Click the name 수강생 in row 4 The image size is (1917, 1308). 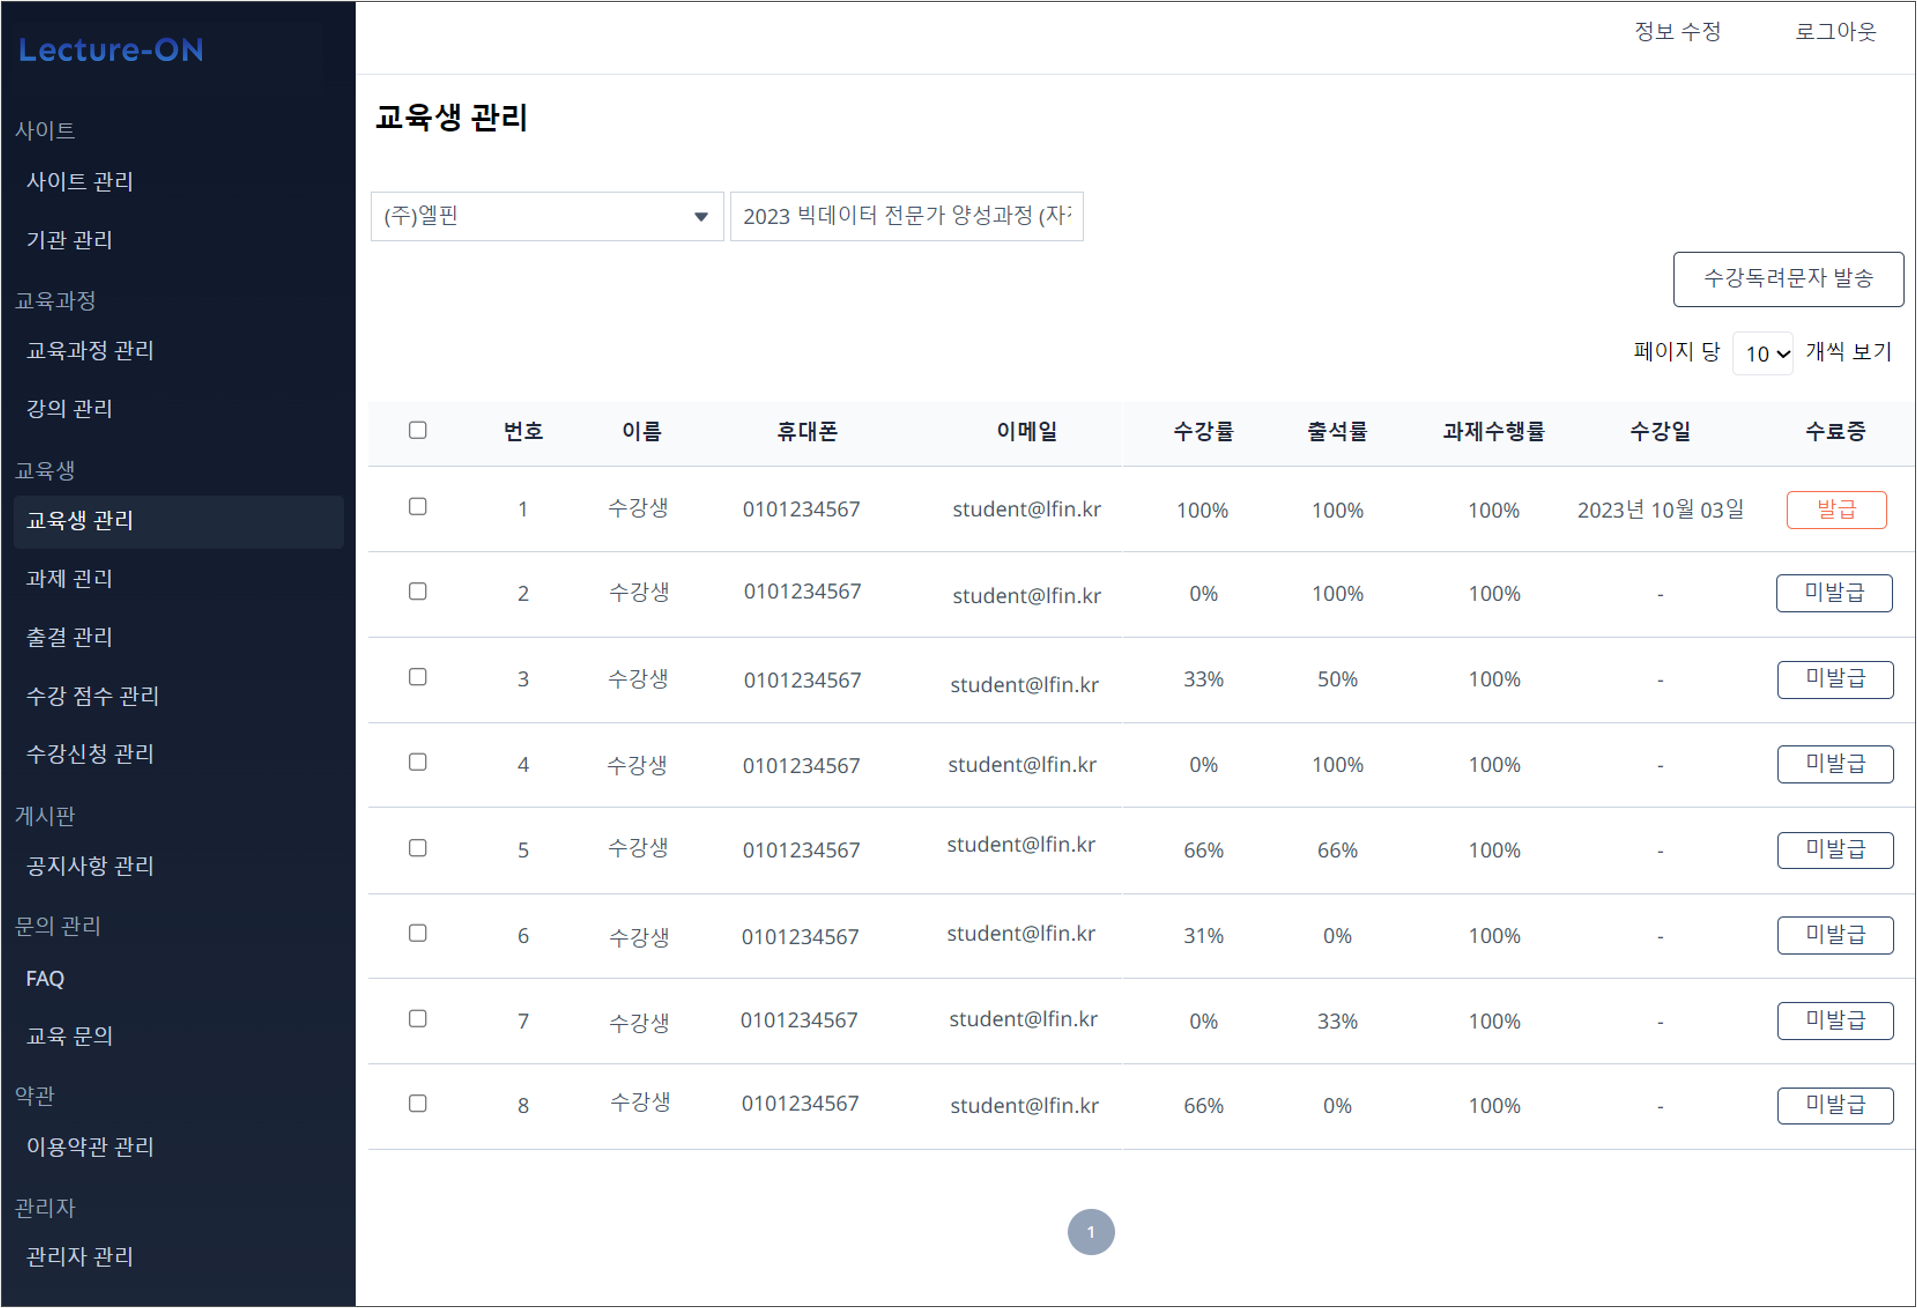637,765
